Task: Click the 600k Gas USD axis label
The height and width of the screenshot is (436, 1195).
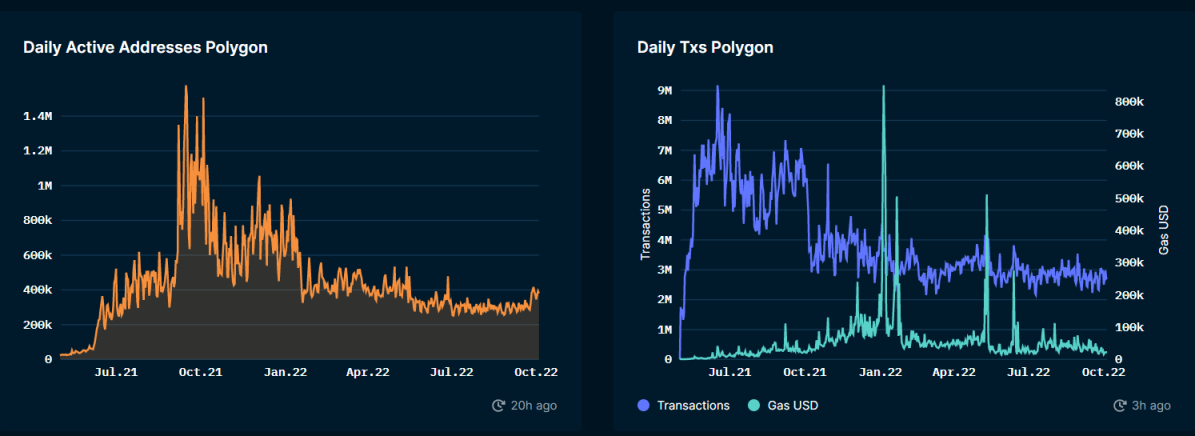Action: pos(1131,166)
